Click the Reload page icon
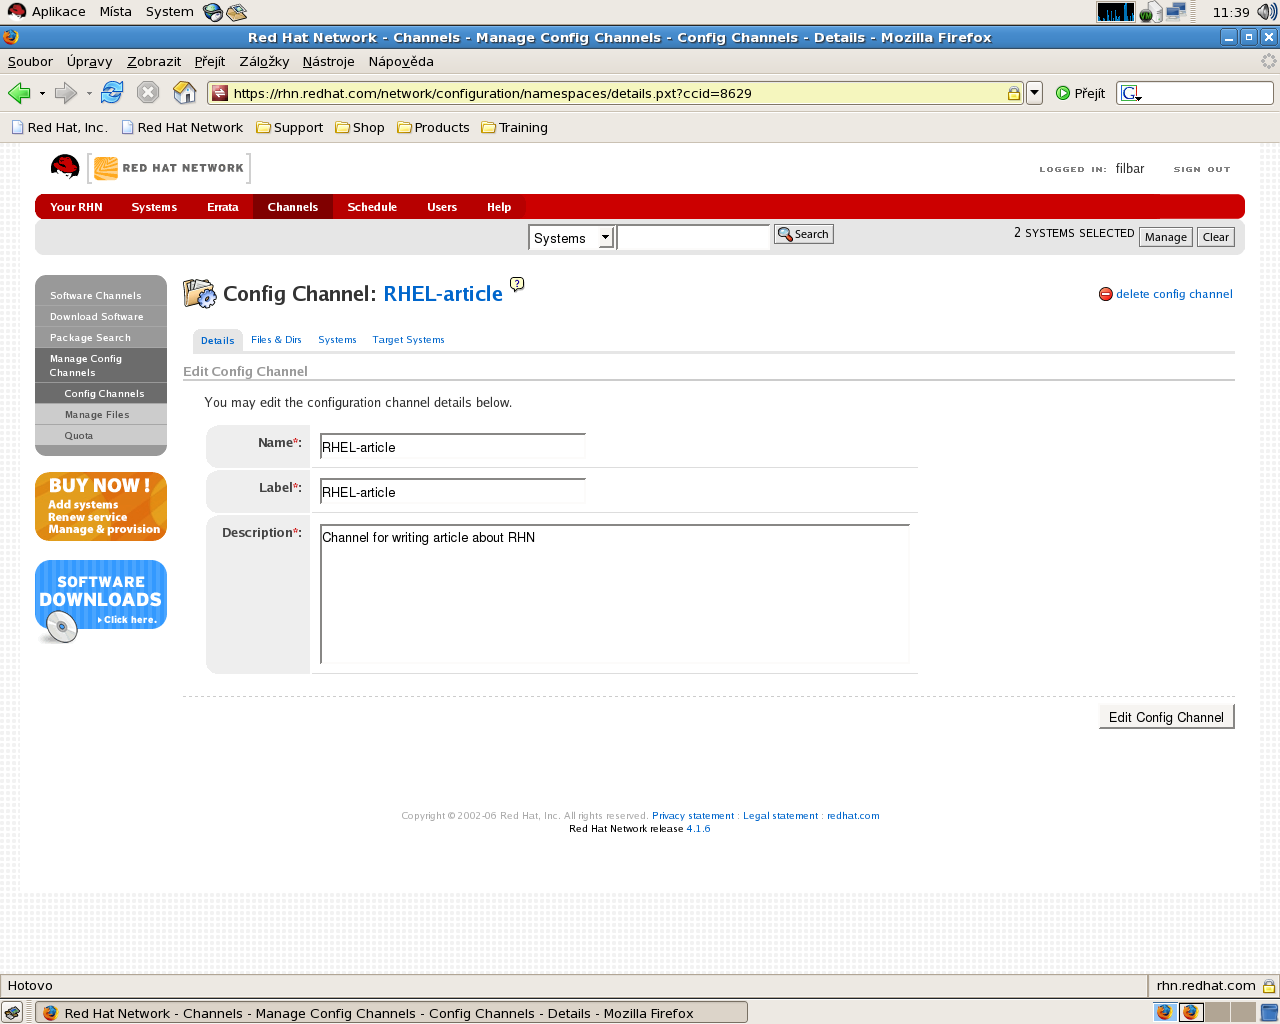 tap(112, 93)
